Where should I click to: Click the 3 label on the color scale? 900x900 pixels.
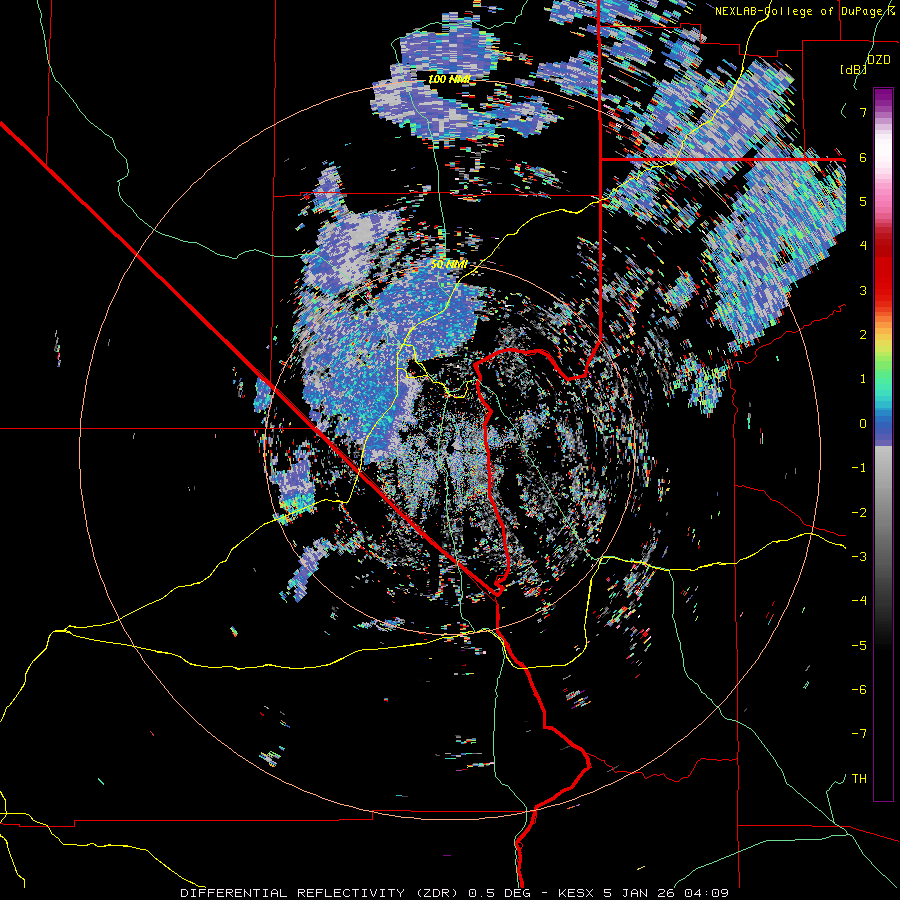[x=863, y=290]
